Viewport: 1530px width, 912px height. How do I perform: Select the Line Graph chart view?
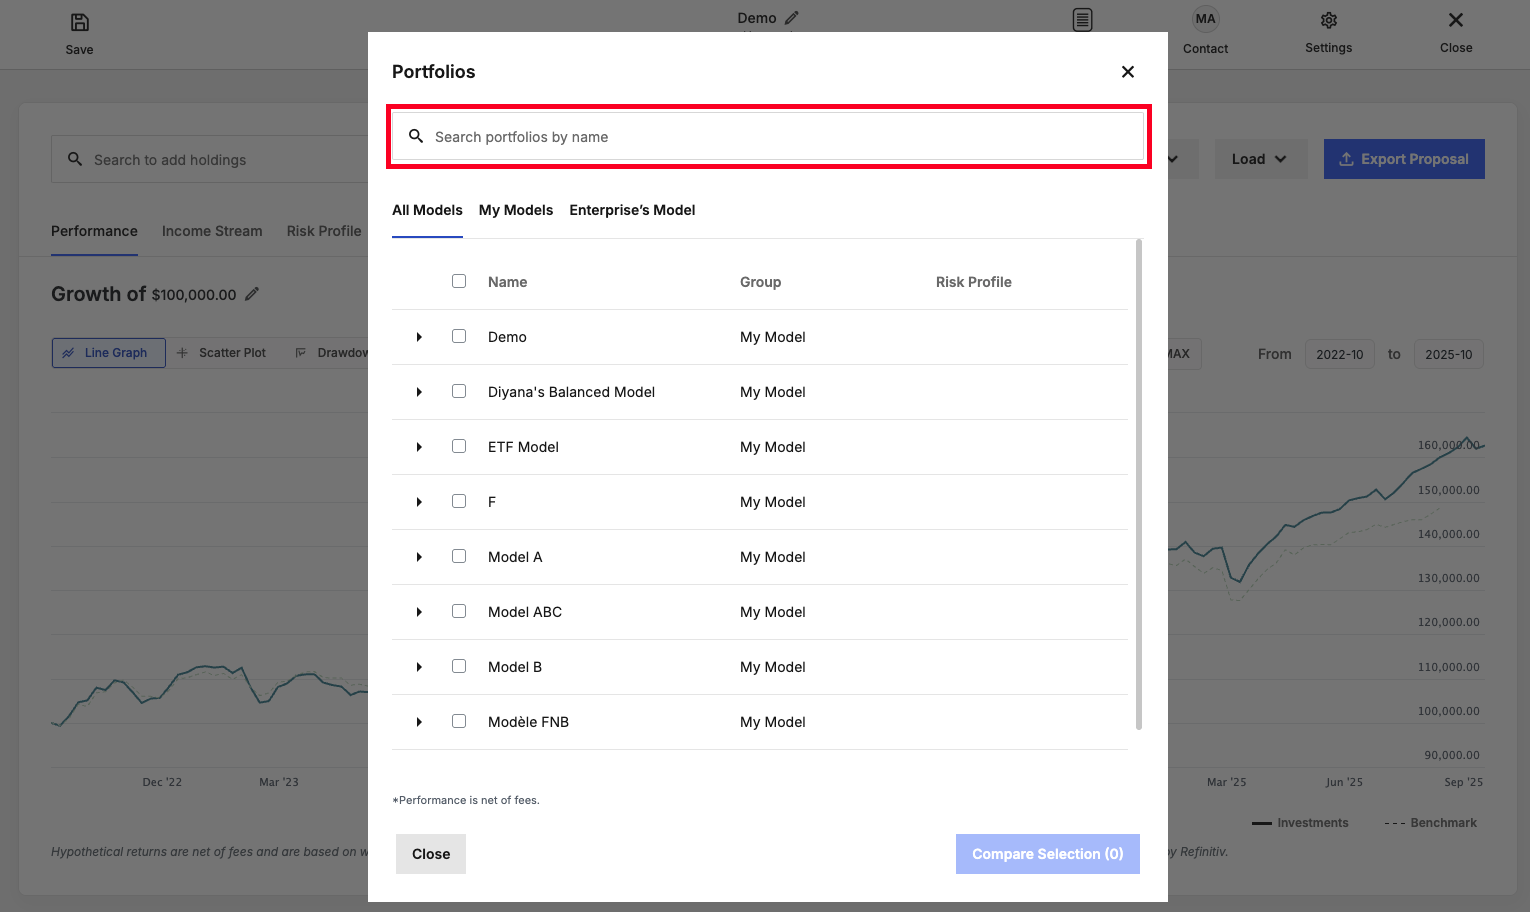pyautogui.click(x=109, y=353)
